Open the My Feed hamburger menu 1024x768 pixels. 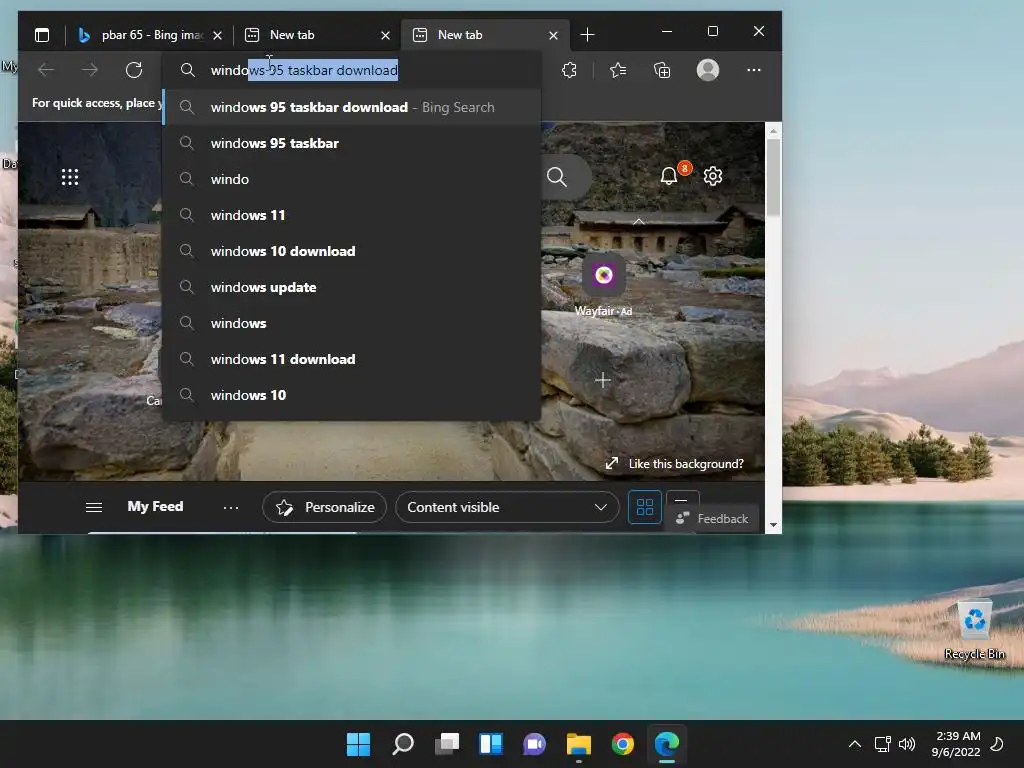click(x=94, y=507)
